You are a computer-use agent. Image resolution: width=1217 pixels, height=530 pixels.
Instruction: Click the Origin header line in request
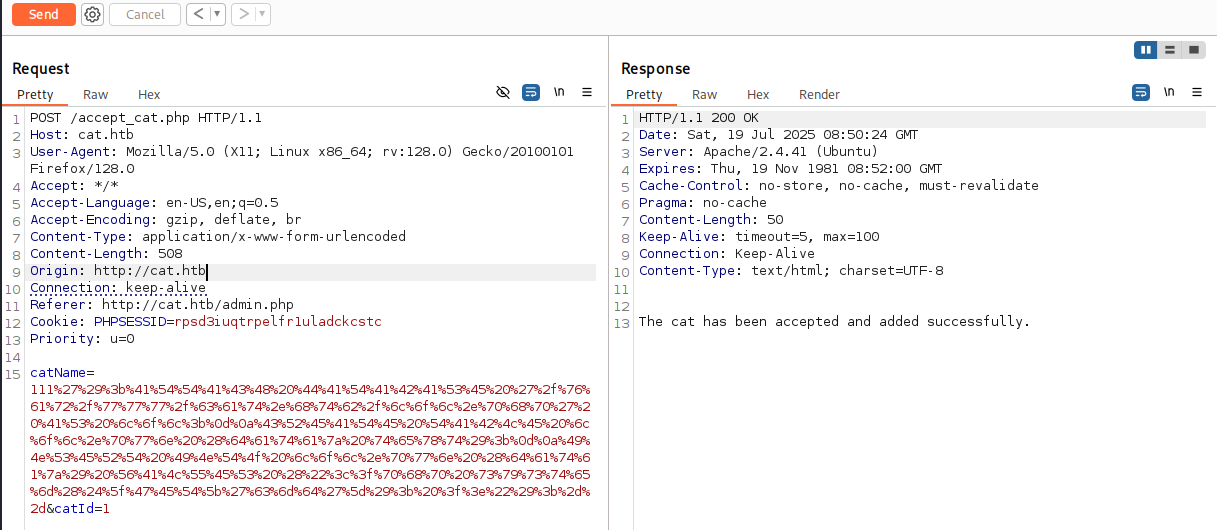coord(118,271)
